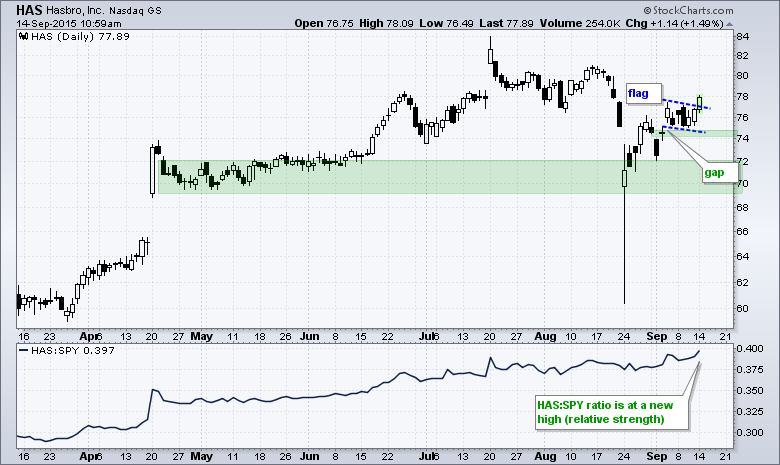Click the 0.350 ratio axis label
The width and height of the screenshot is (780, 465).
(750, 390)
